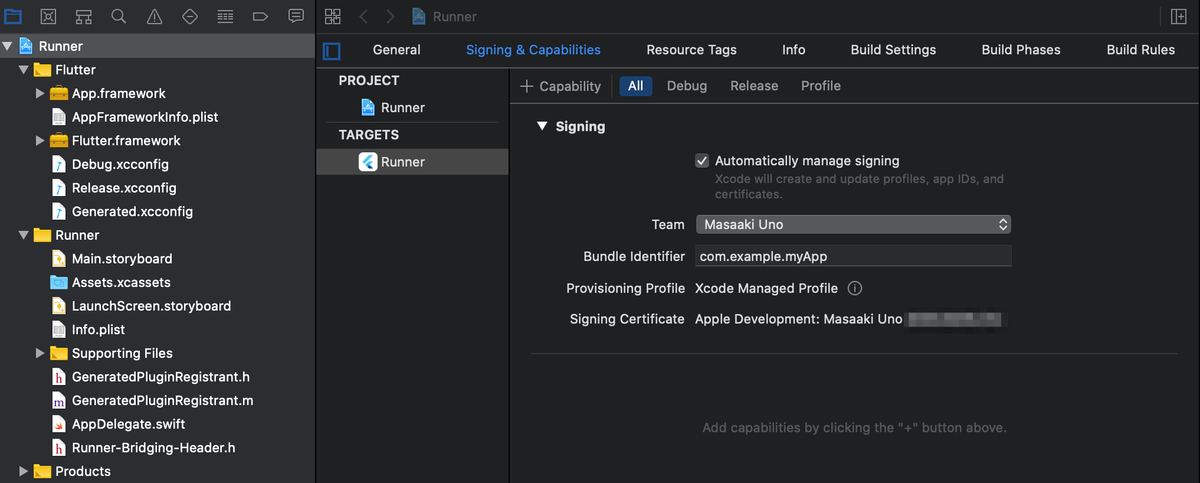Open the Symbol navigator
Viewport: 1200px width, 483px height.
point(84,16)
